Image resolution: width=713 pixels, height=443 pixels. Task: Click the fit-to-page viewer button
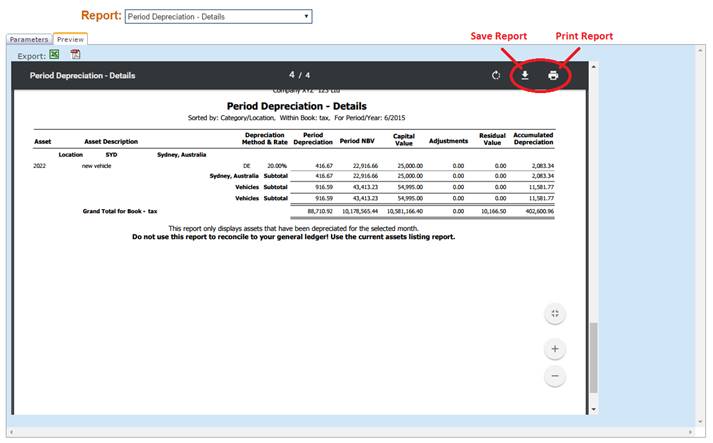555,314
